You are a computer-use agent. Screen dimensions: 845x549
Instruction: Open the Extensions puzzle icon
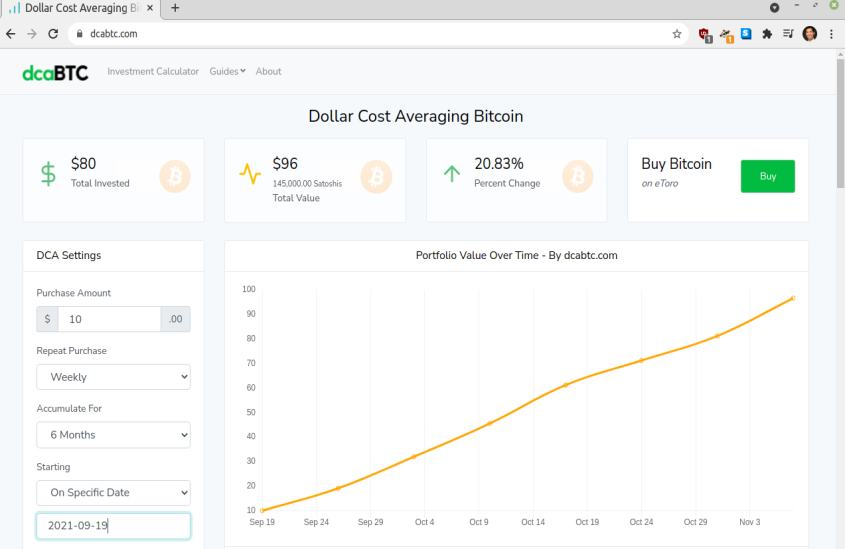click(x=767, y=34)
